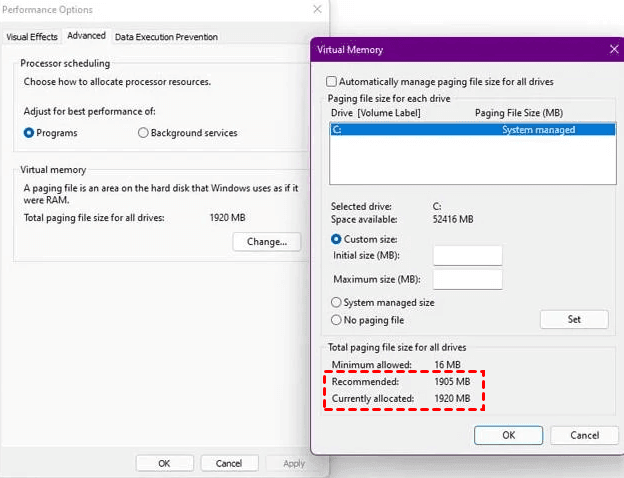Screen dimensions: 624x478
Task: Click the Paging File Size (MB) header
Action: tap(519, 113)
